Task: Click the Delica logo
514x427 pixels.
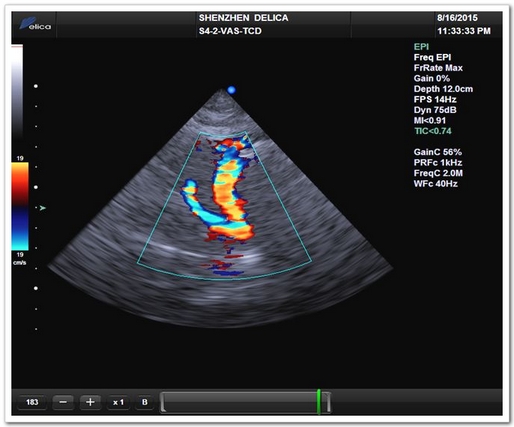Action: click(35, 24)
